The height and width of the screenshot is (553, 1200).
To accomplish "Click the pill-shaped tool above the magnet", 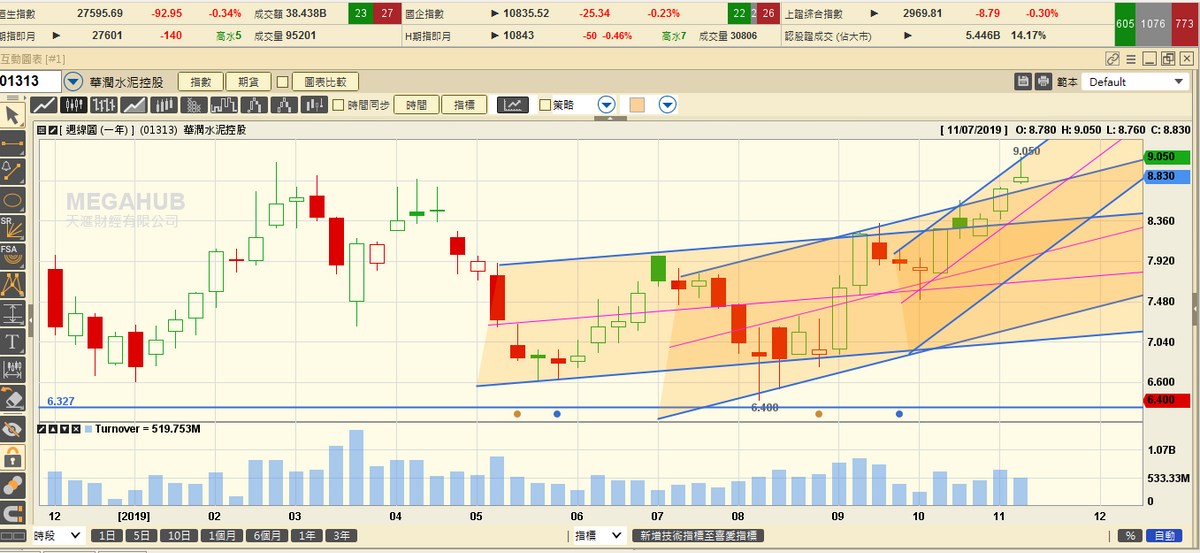I will [12, 486].
